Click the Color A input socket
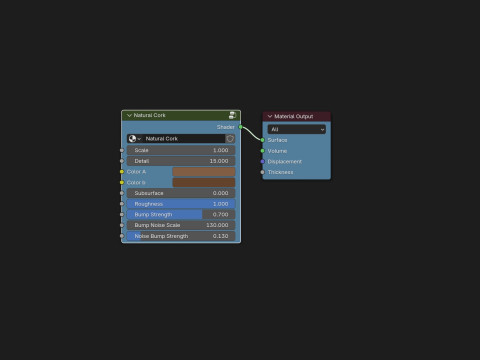Viewport: 480px width, 360px height. pyautogui.click(x=122, y=172)
